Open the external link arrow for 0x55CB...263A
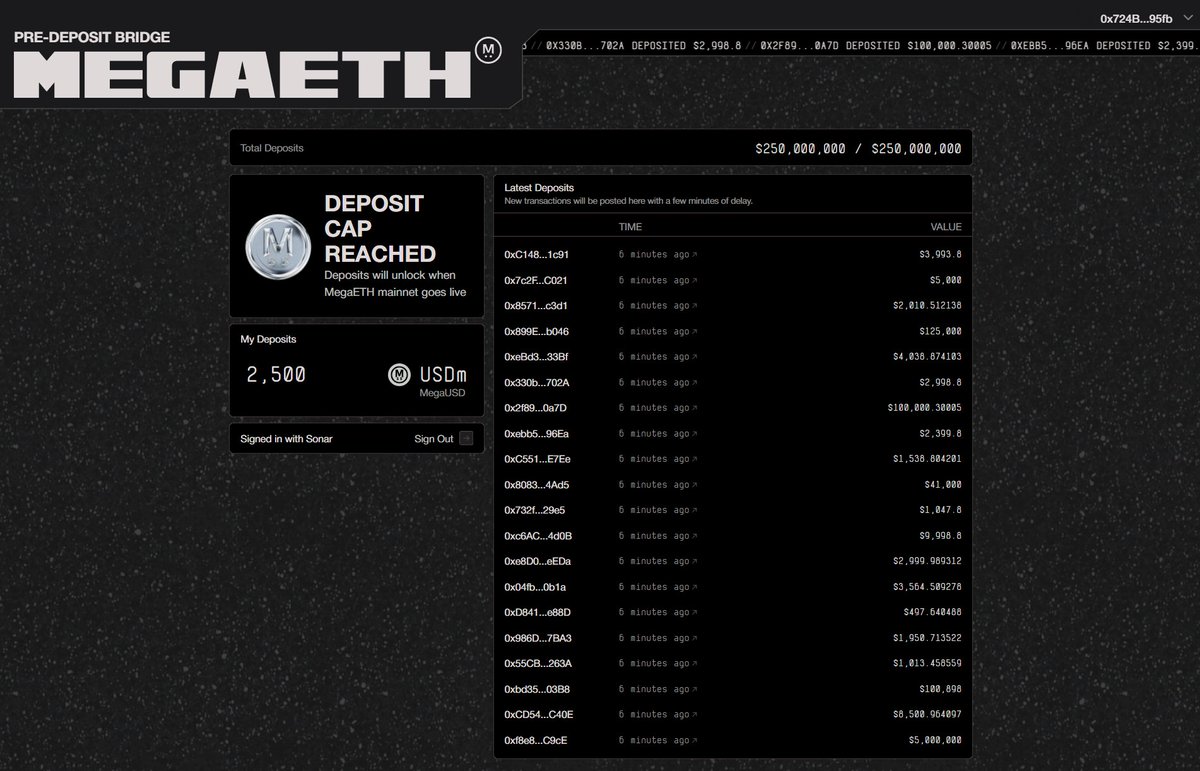Viewport: 1200px width, 771px height. coord(695,662)
